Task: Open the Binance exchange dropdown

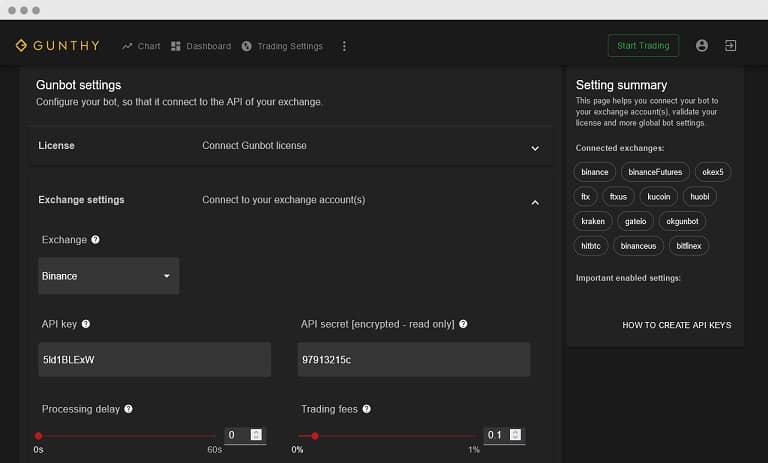Action: pos(109,276)
